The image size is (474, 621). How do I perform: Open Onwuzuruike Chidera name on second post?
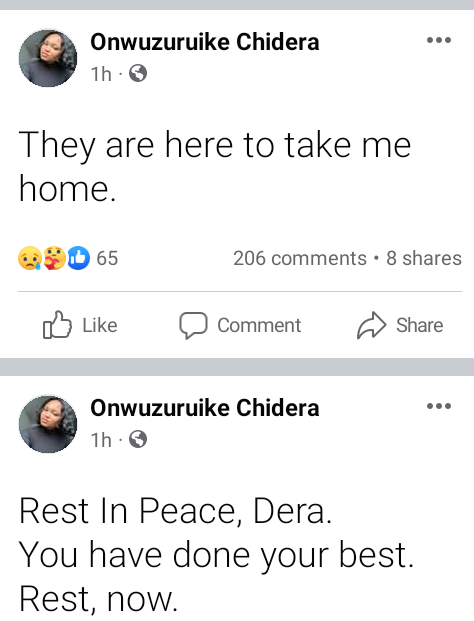(205, 408)
